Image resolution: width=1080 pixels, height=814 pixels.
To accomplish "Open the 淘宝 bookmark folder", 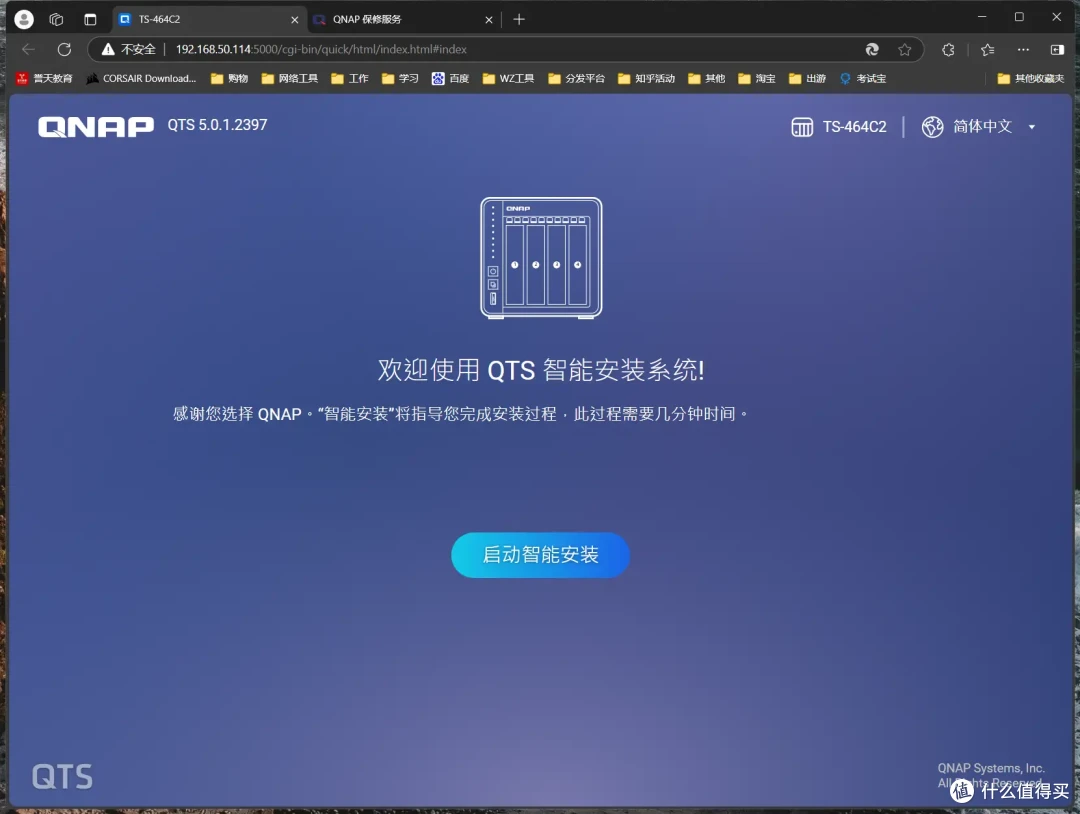I will [757, 79].
